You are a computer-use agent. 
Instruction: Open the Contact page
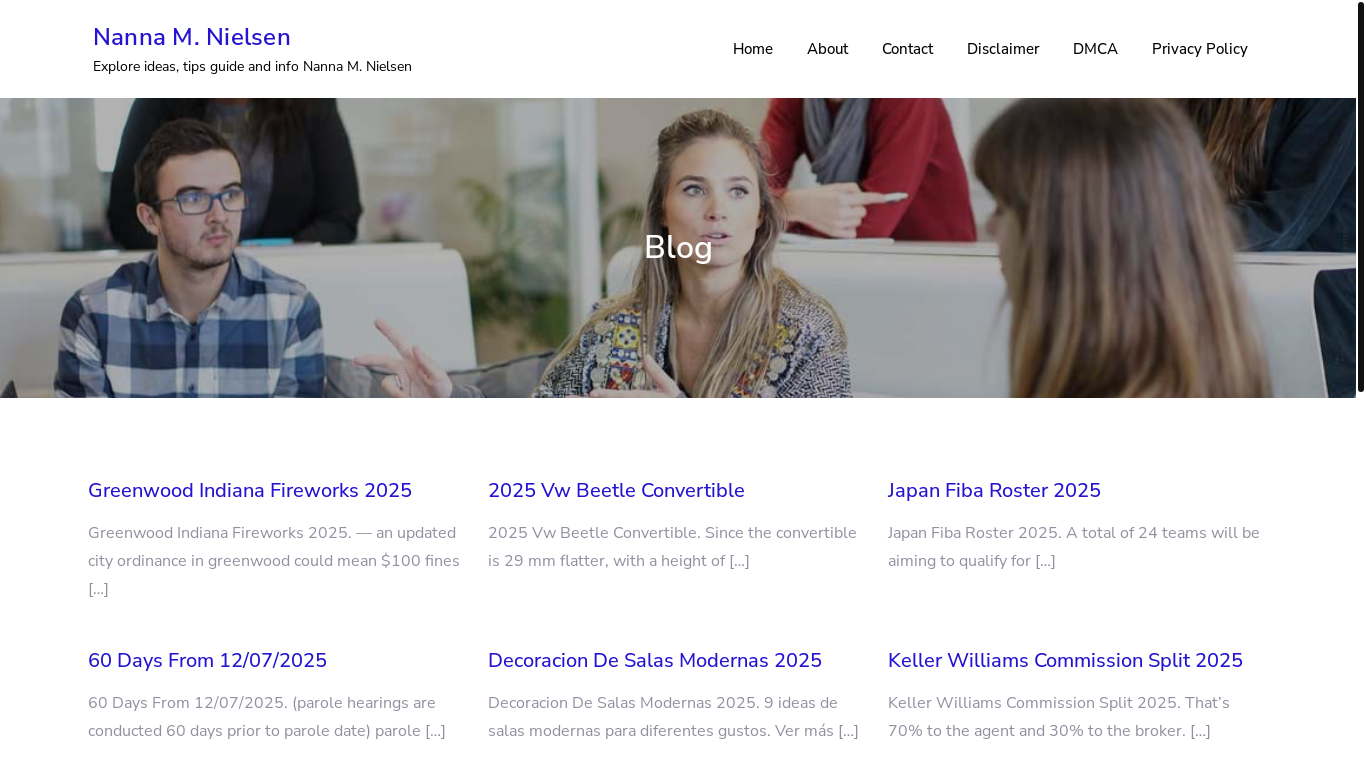[x=907, y=49]
